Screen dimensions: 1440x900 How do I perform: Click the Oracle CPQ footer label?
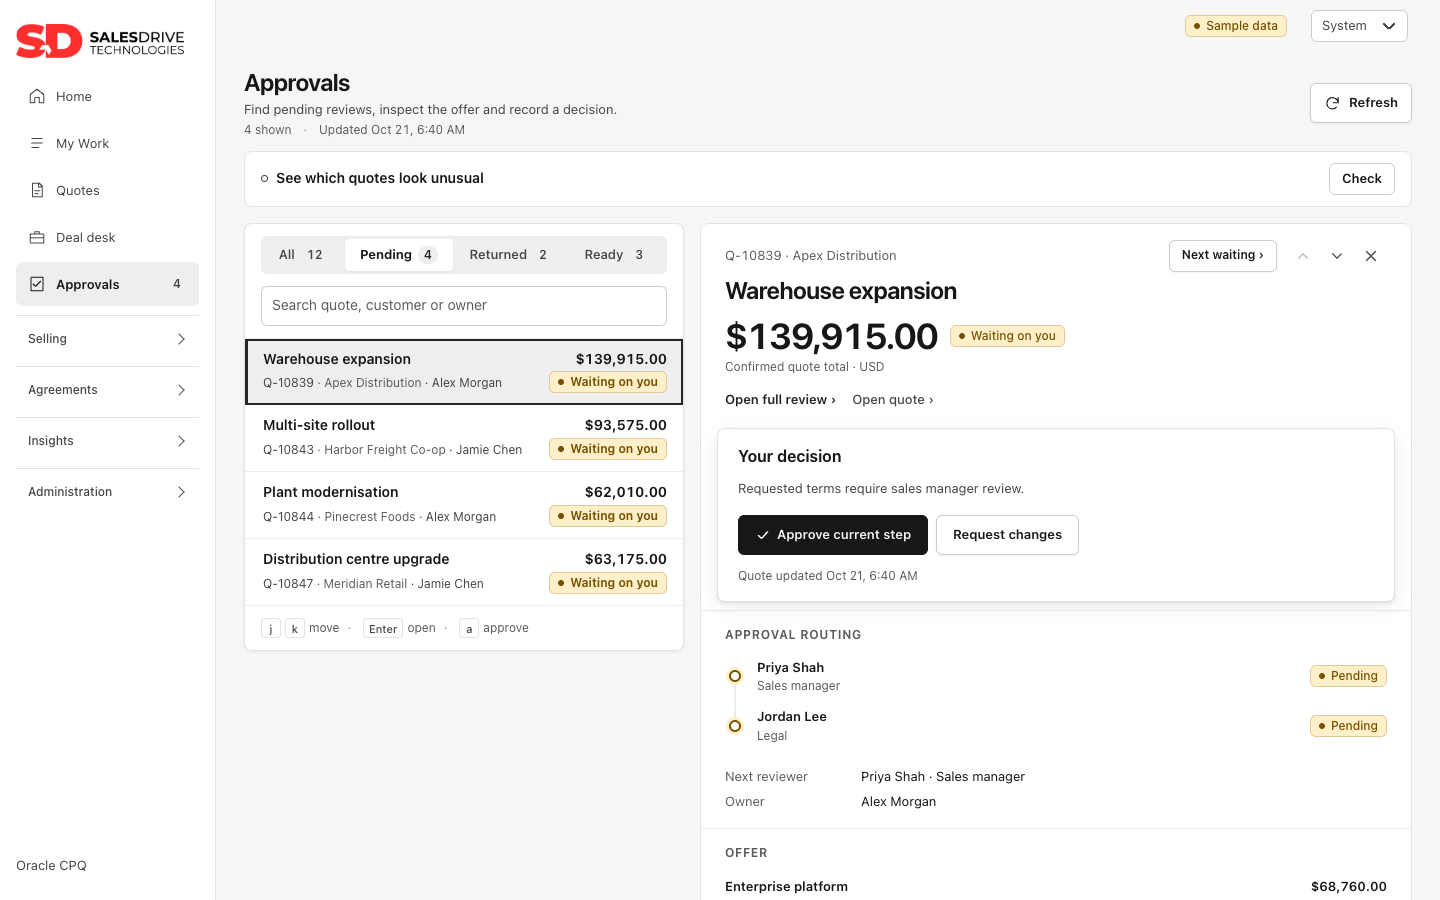coord(51,866)
